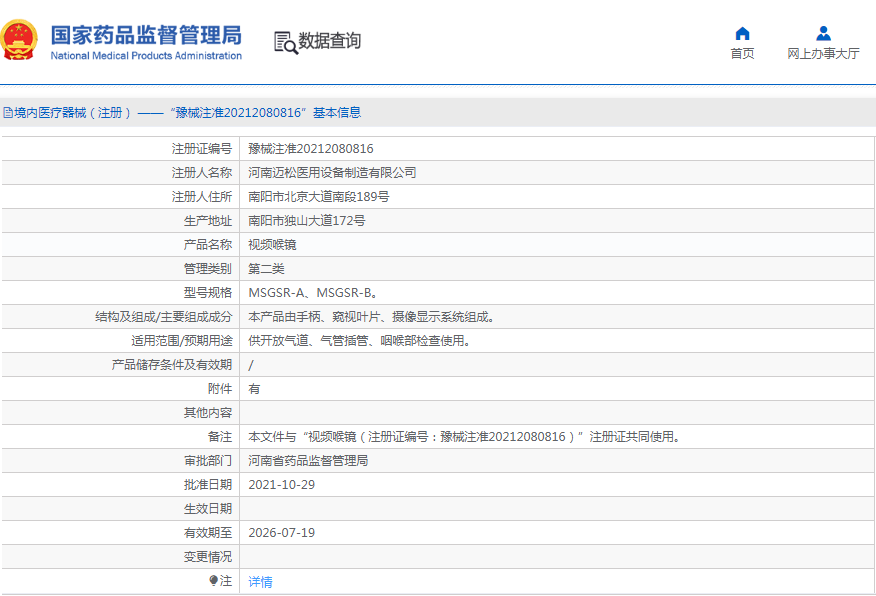
Task: Click the National Medical Products Administration text
Action: coord(146,56)
